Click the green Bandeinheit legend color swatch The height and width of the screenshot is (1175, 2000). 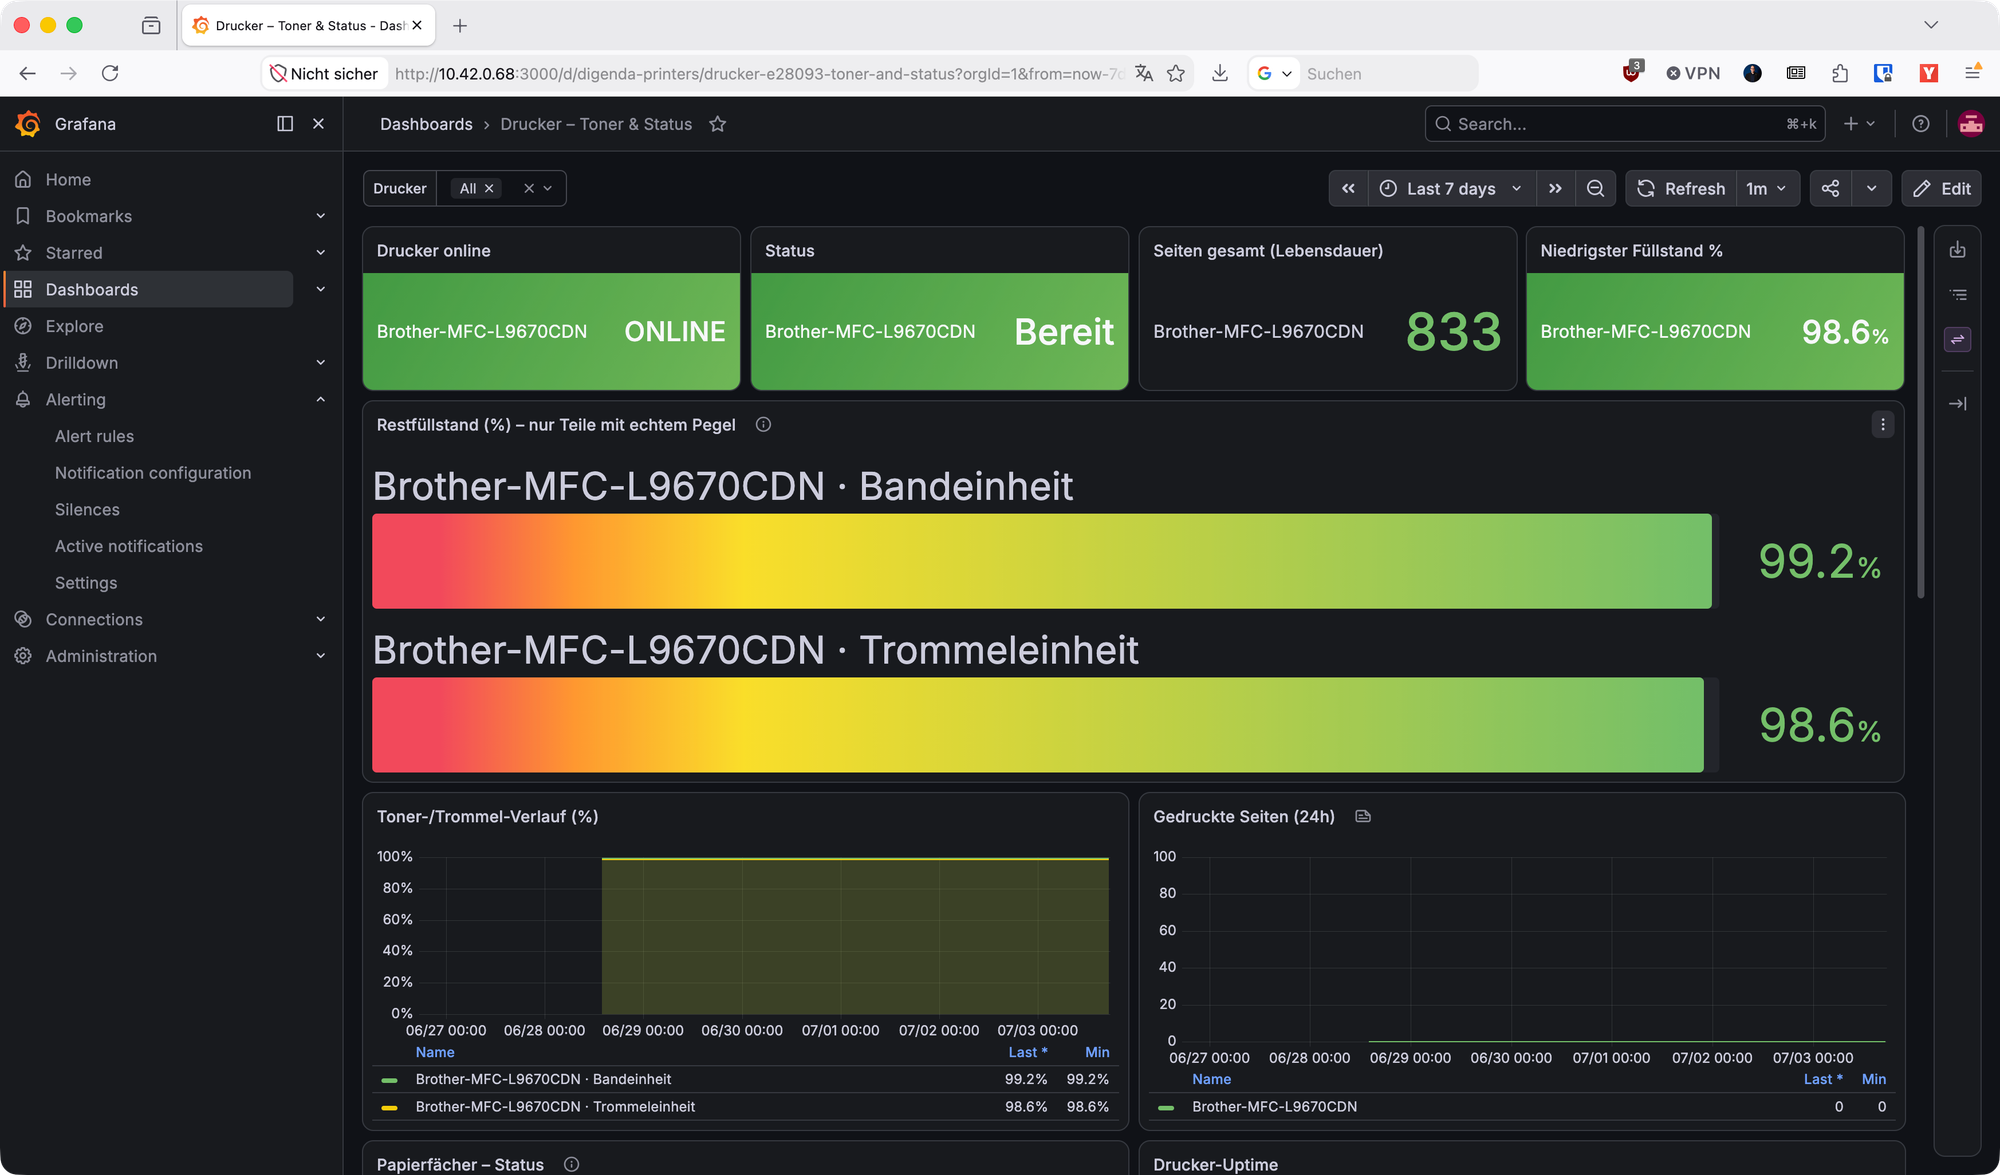390,1080
